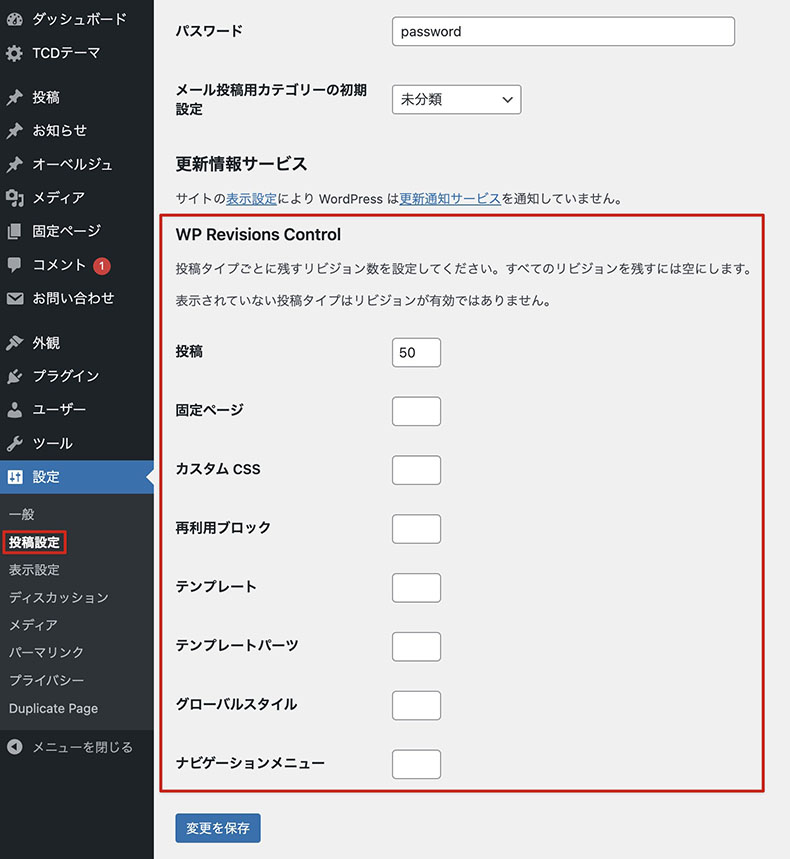Open the 未分類 category dropdown

coord(456,99)
